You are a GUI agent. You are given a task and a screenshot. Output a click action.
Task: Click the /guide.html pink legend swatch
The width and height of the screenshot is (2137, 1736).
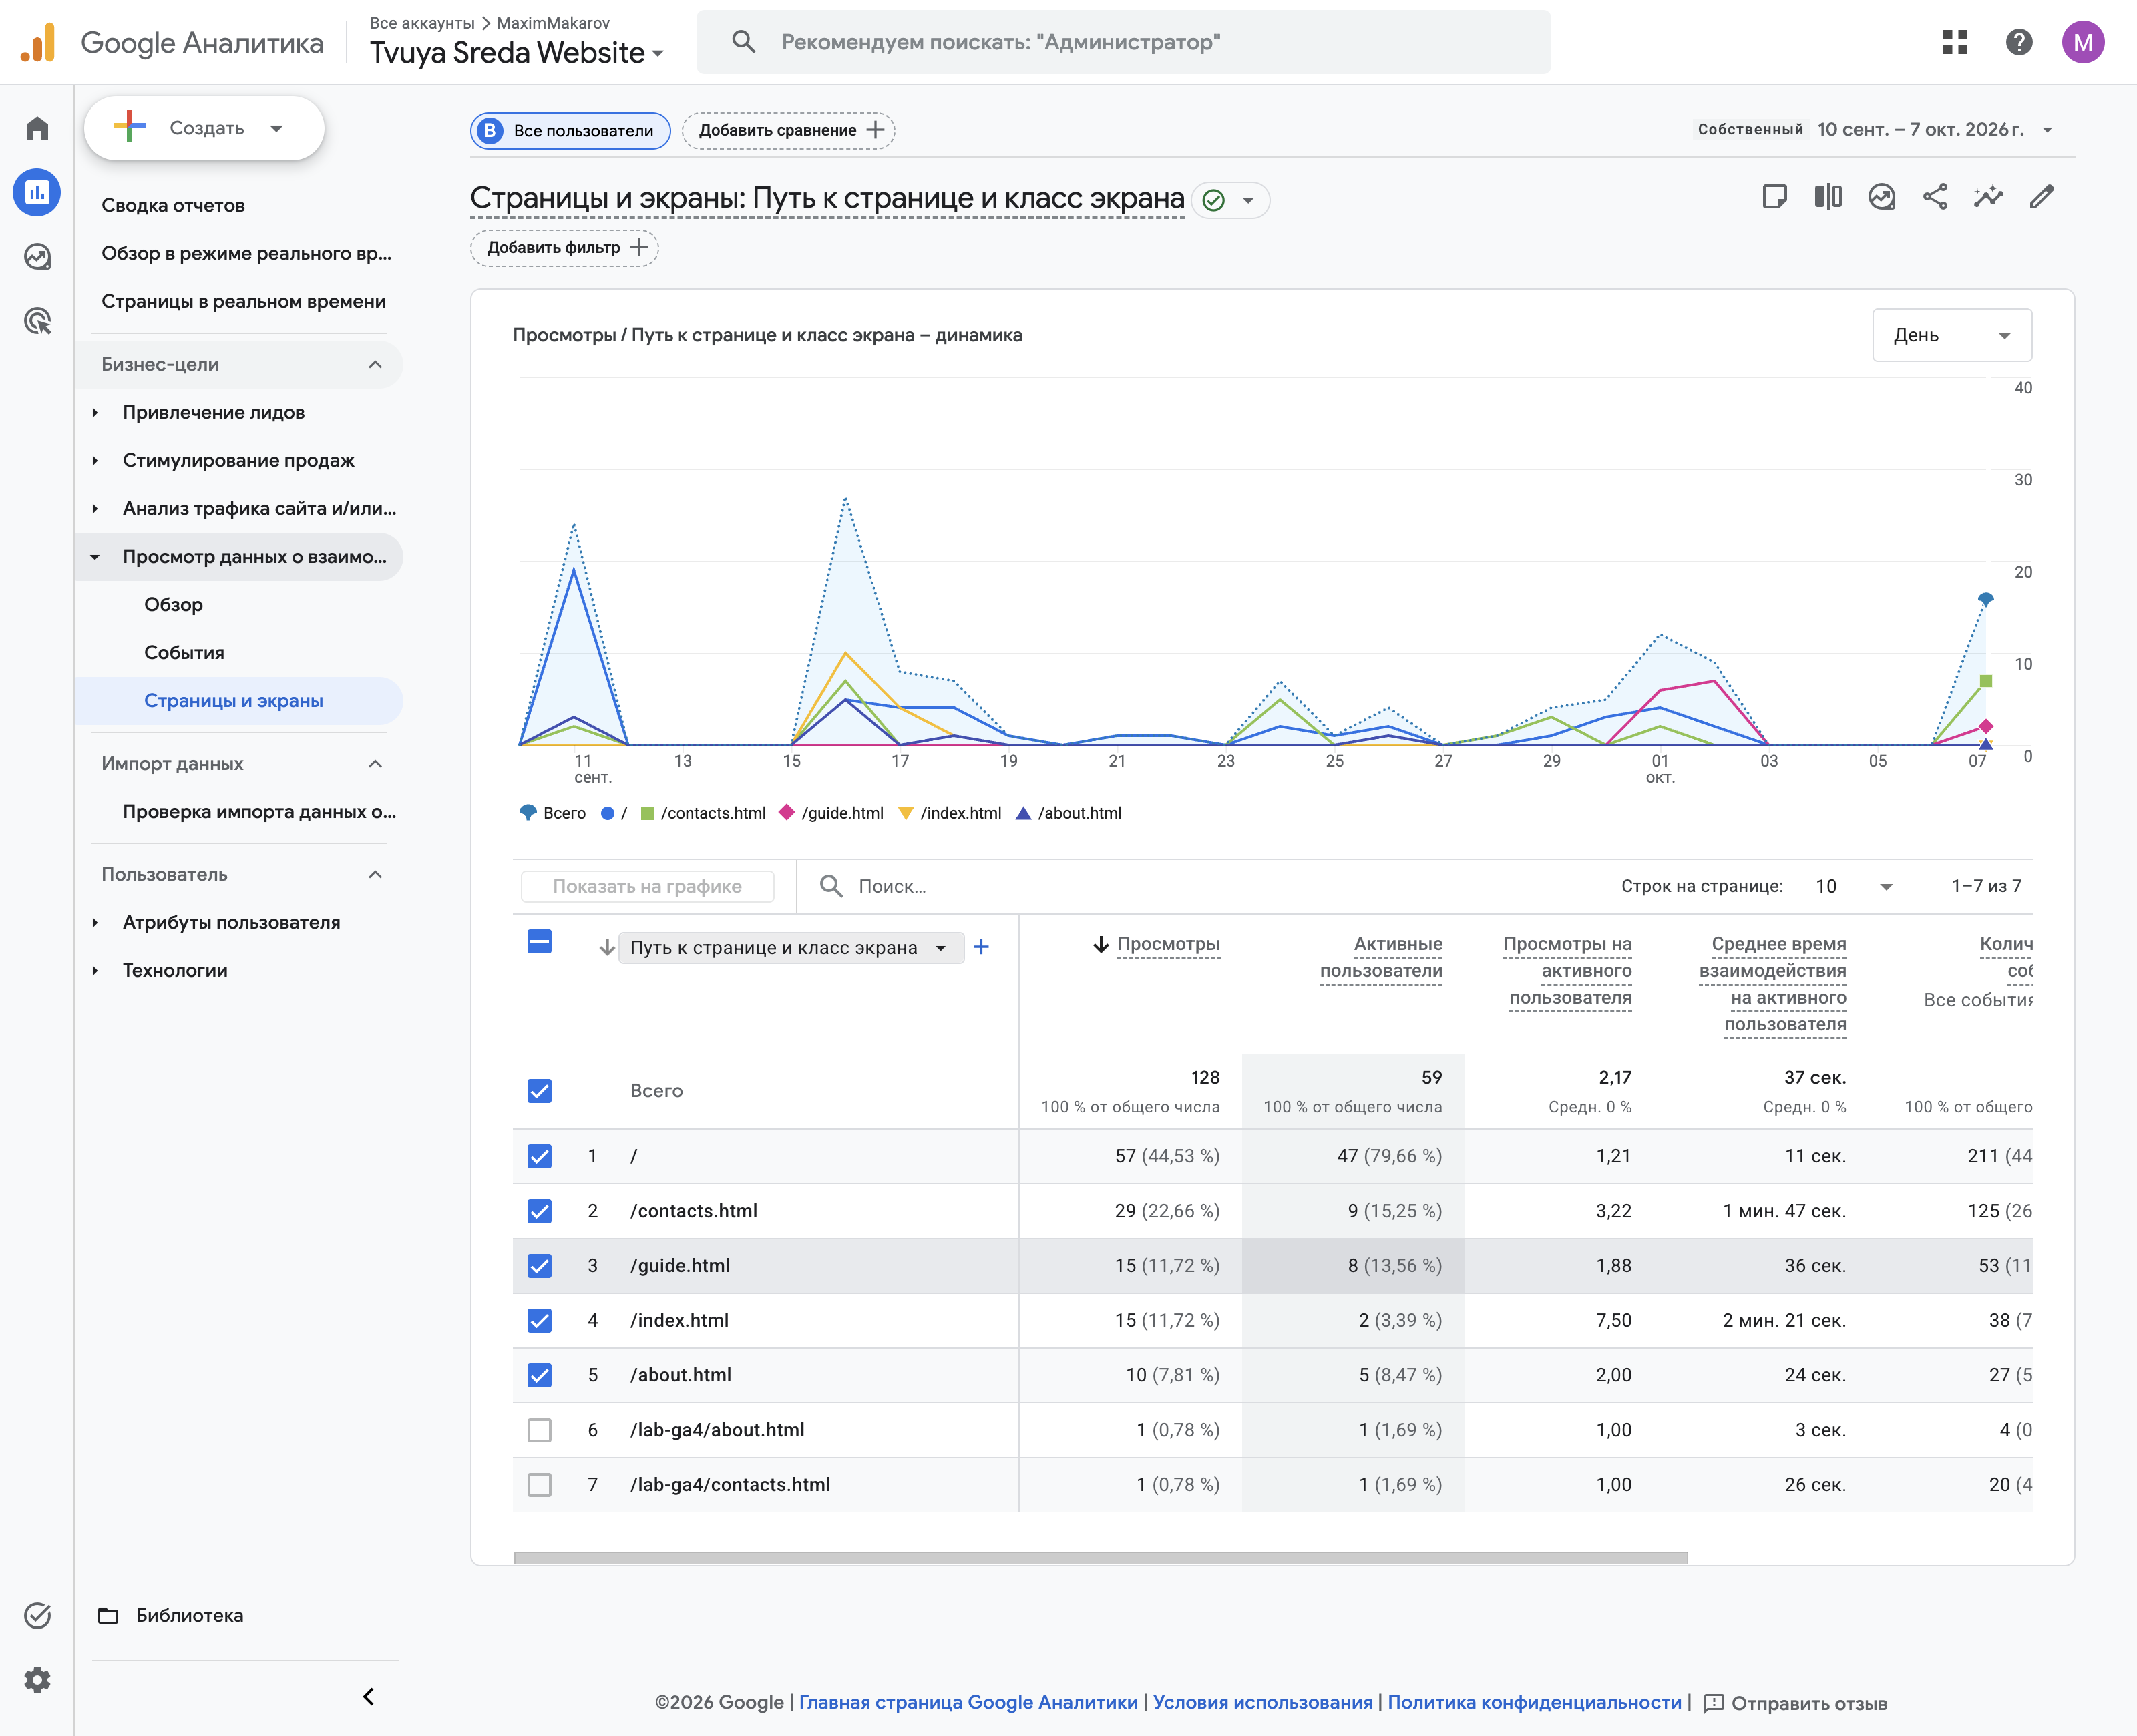click(787, 812)
